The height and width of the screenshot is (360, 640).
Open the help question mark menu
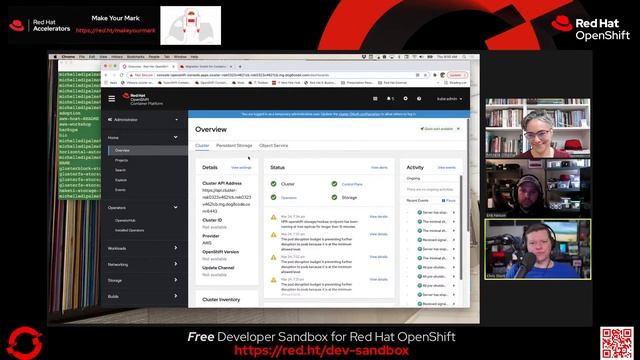pos(419,98)
